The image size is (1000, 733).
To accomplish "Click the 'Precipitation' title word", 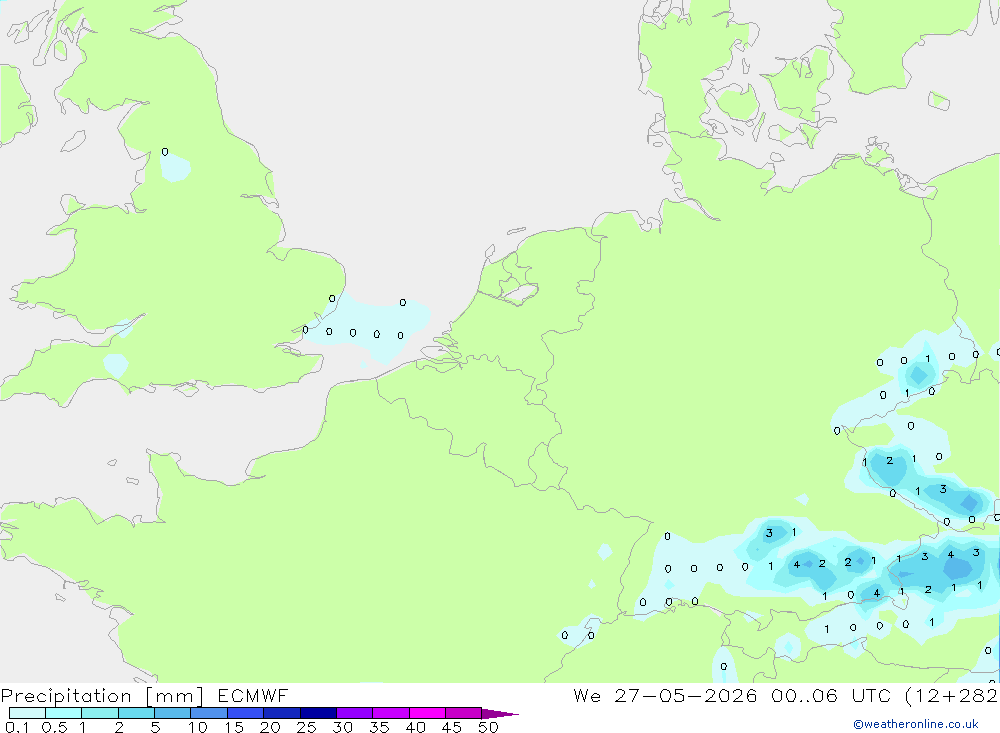I will (x=66, y=695).
